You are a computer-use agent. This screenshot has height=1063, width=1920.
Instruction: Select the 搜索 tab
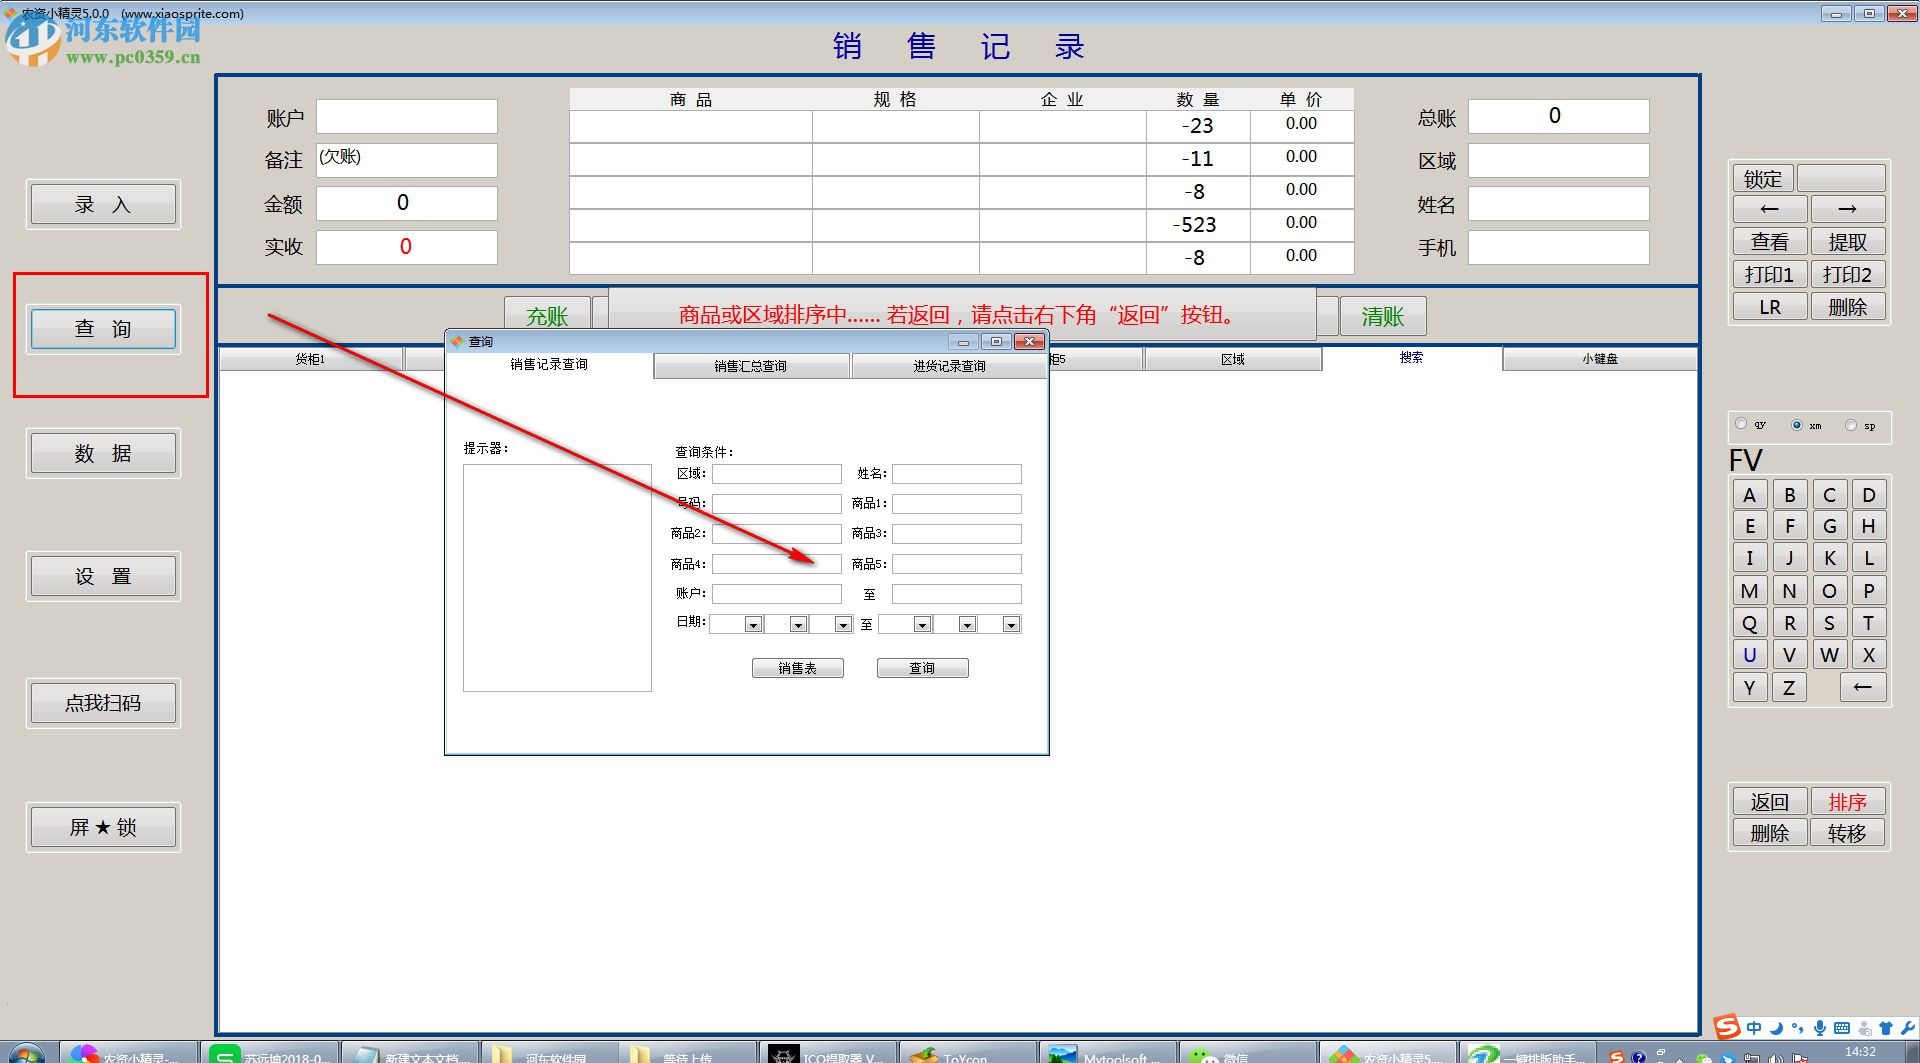(1411, 358)
